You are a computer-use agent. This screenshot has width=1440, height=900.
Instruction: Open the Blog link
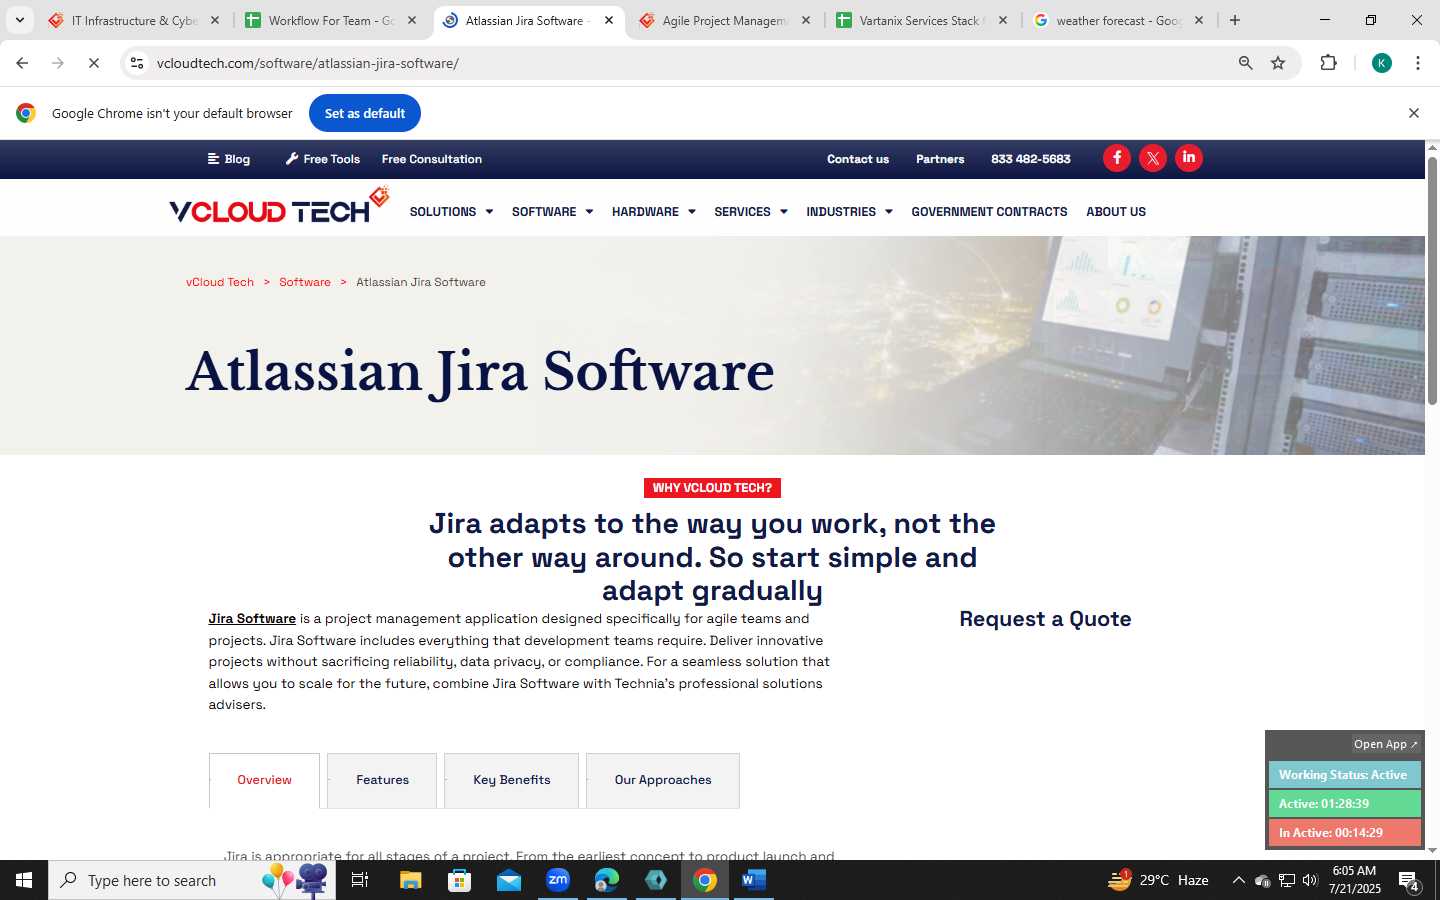(x=229, y=159)
